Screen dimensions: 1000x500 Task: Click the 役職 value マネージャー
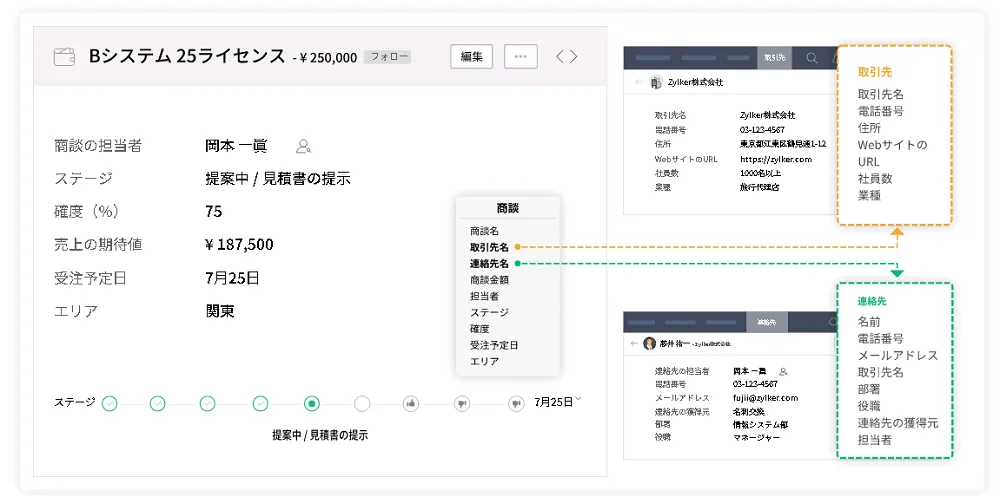coord(756,438)
